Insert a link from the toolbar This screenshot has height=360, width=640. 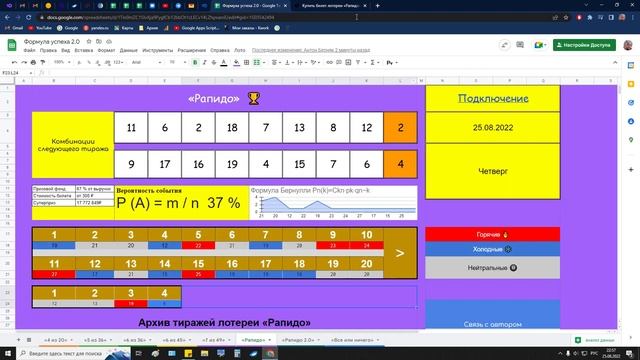(329, 62)
